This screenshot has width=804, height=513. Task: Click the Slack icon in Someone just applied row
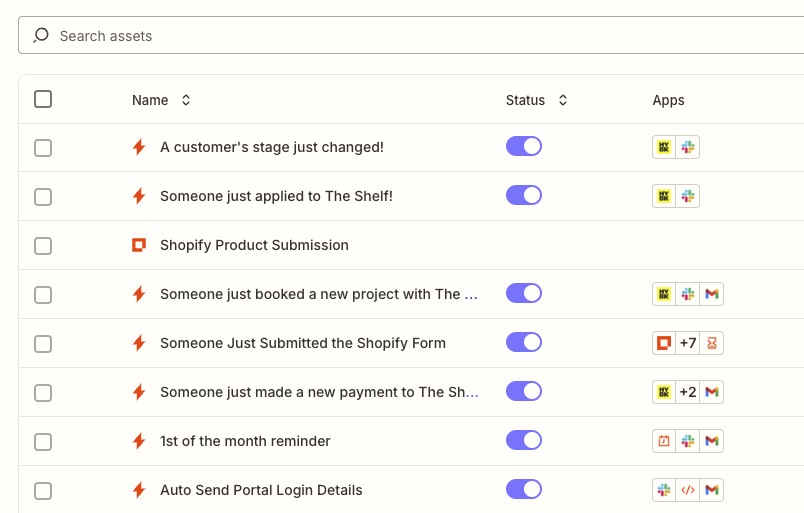click(x=688, y=196)
